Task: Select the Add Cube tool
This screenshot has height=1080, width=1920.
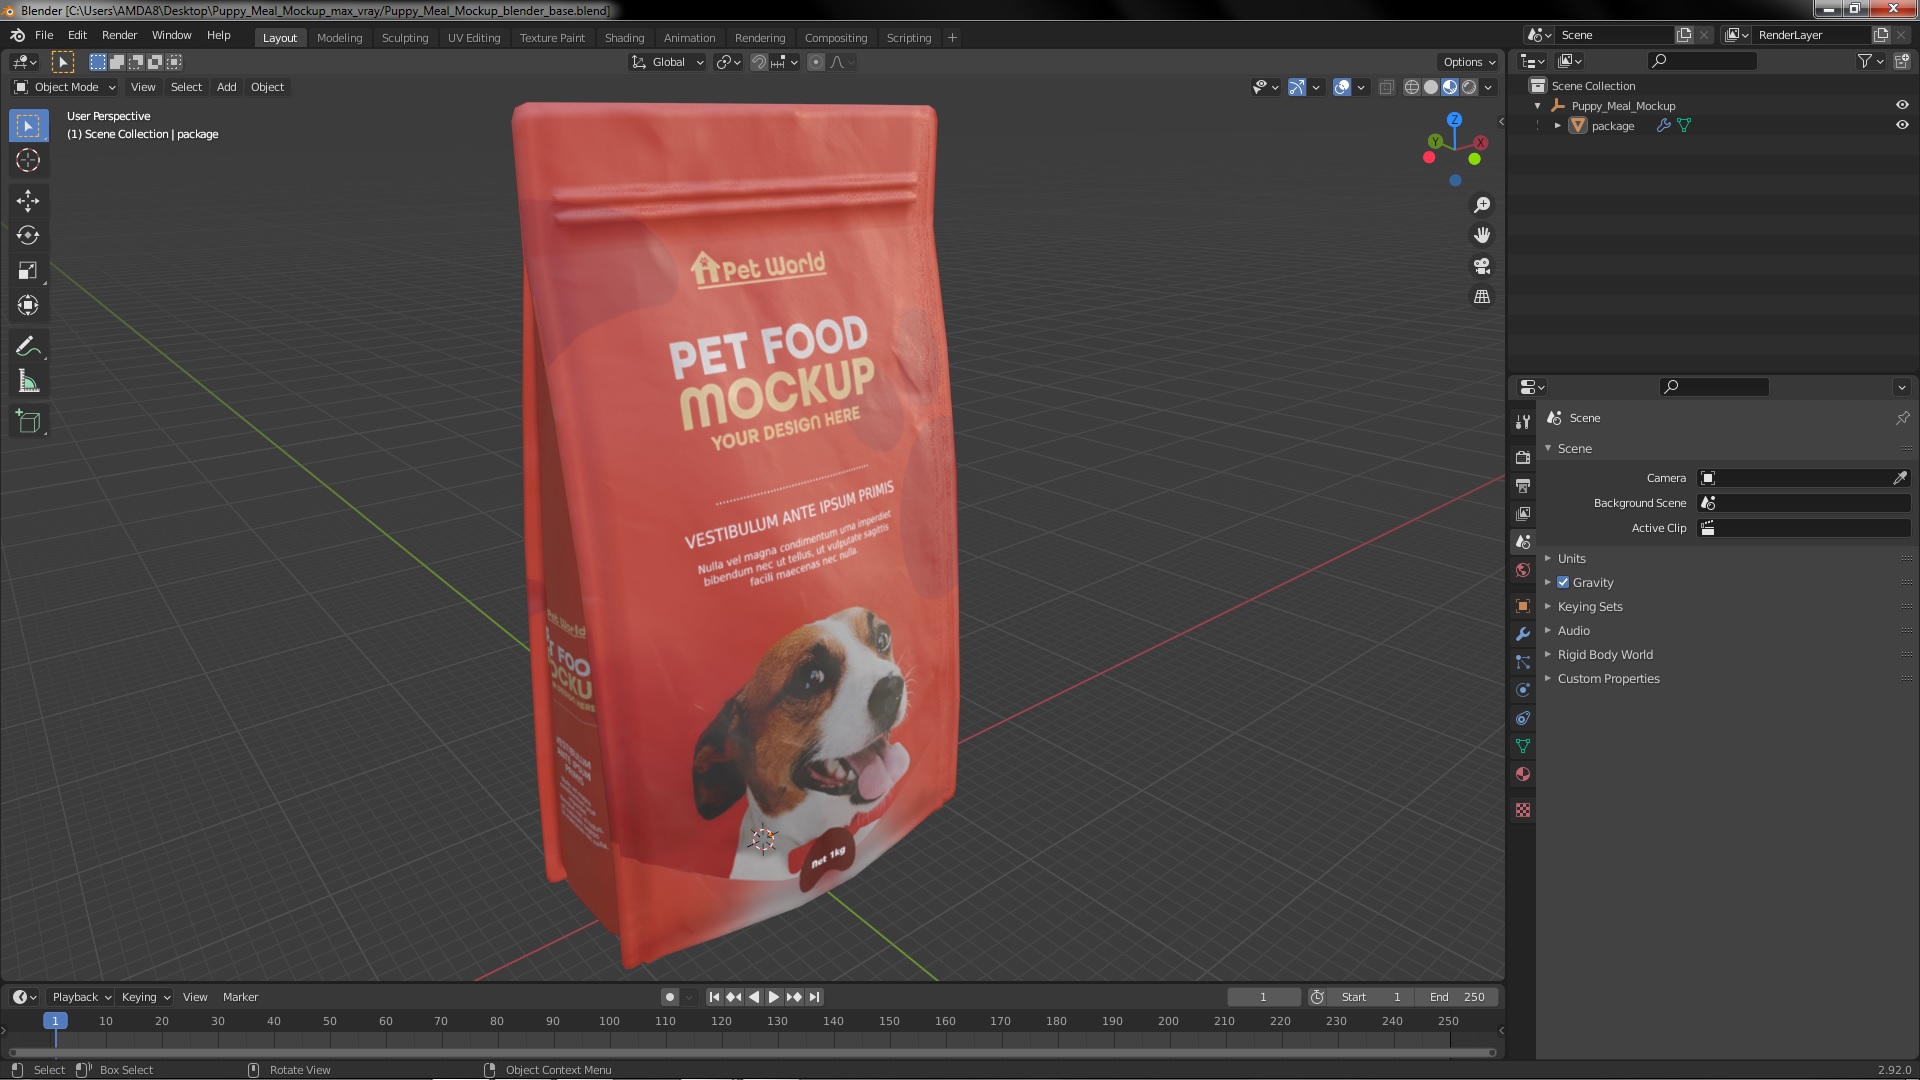Action: pyautogui.click(x=28, y=422)
